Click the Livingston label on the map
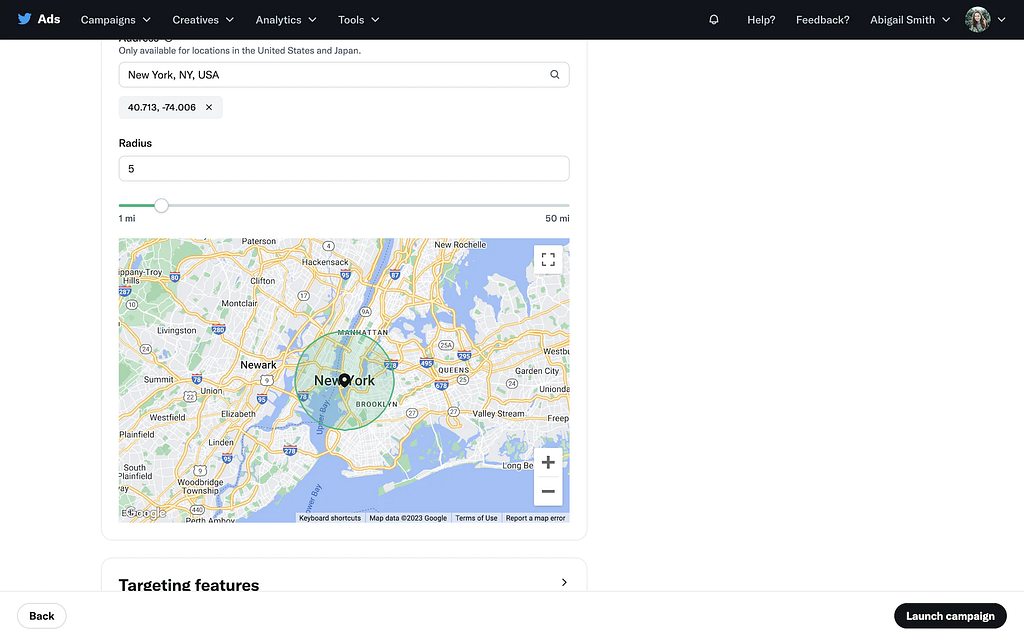 point(176,330)
